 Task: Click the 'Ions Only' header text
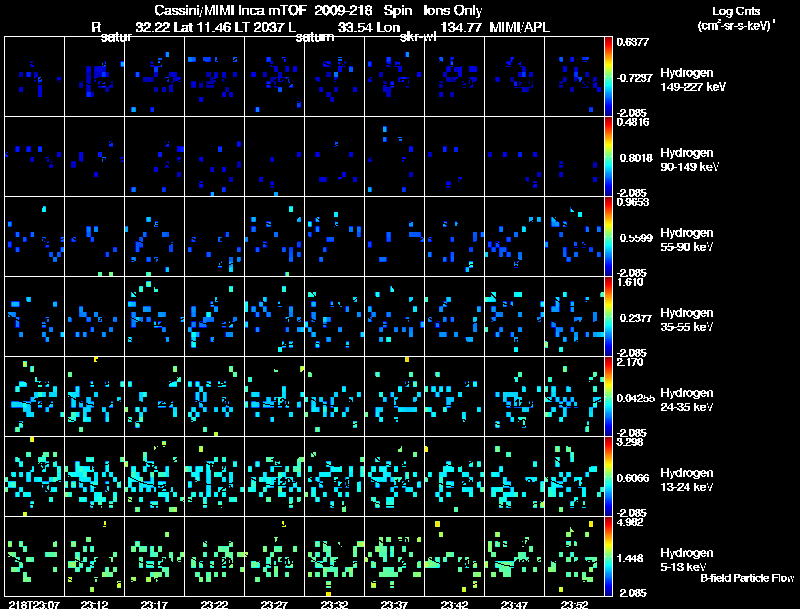tap(453, 11)
